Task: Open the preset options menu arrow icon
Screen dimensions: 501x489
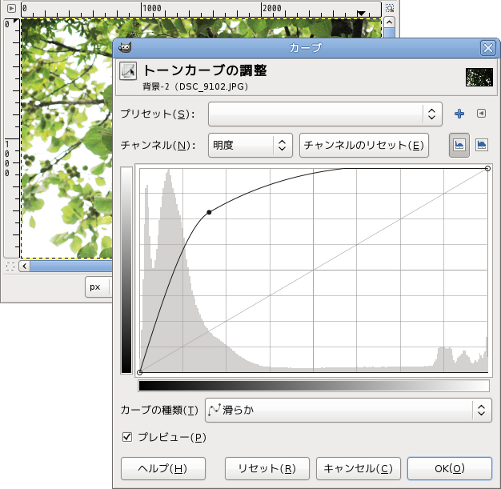Action: coord(481,114)
